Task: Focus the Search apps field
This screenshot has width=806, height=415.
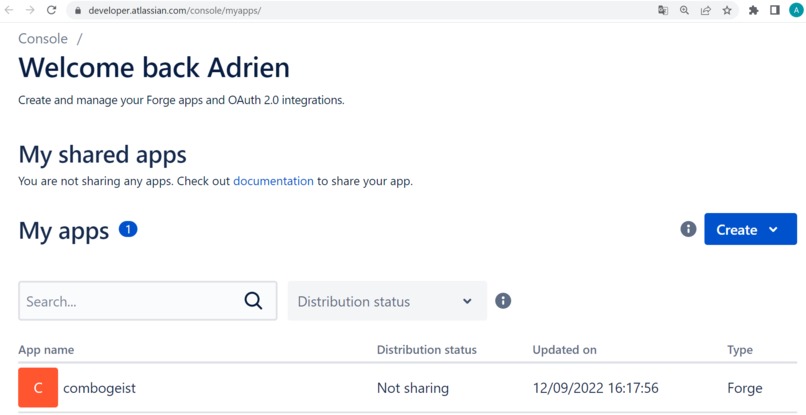Action: coord(148,301)
